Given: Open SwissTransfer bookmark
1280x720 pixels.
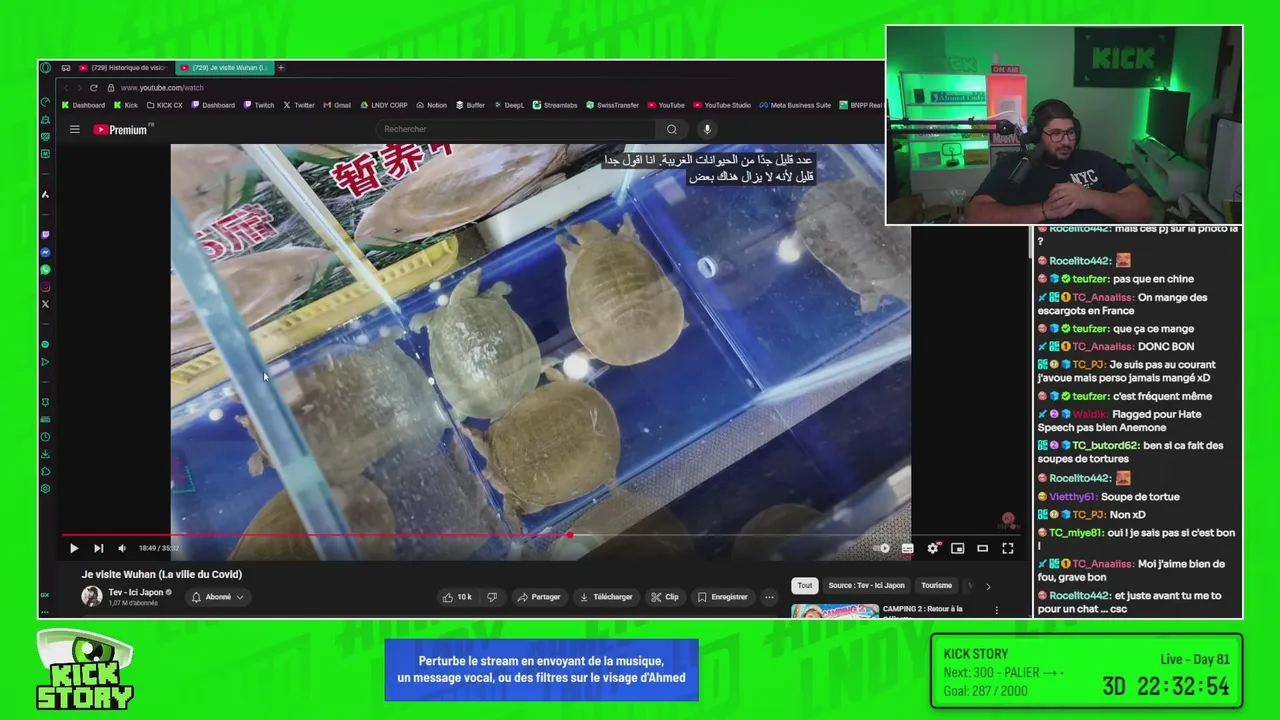Looking at the screenshot, I should pos(612,105).
